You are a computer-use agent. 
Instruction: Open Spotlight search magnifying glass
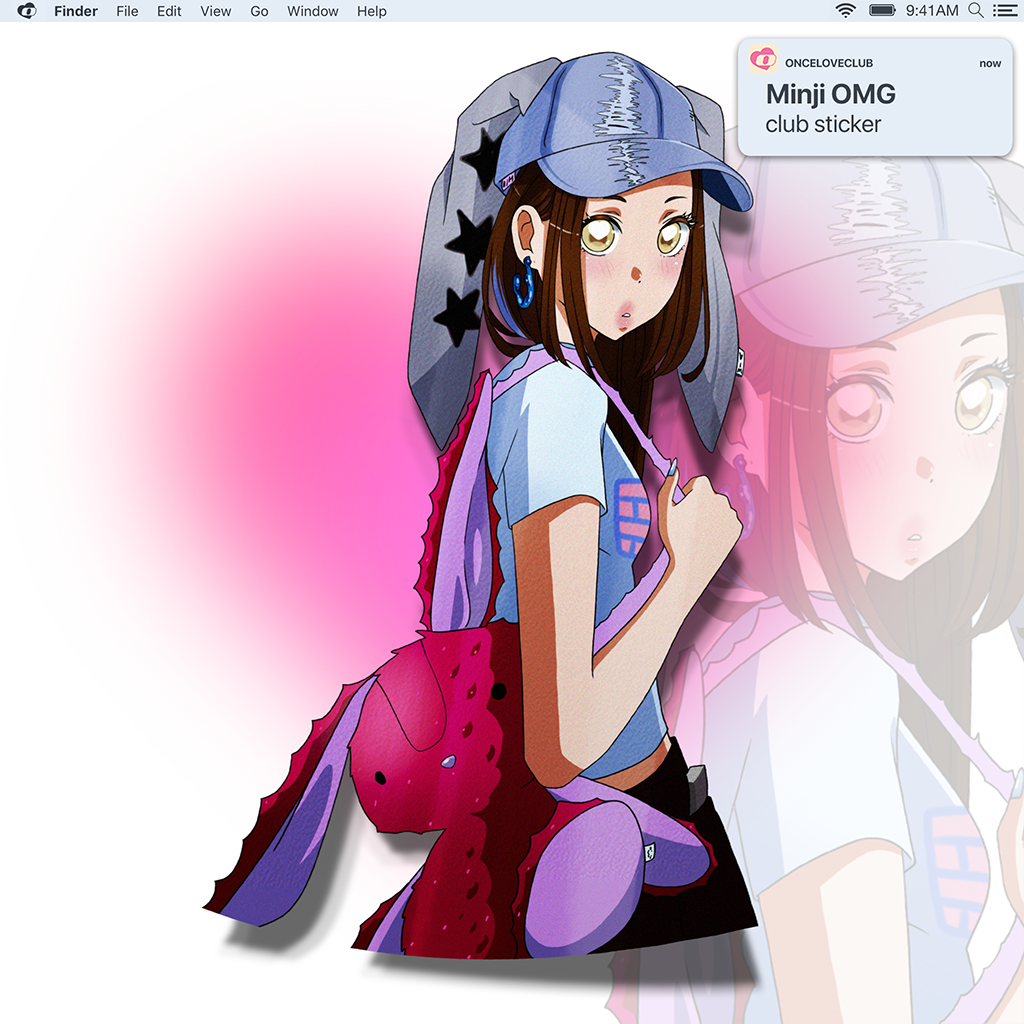976,11
